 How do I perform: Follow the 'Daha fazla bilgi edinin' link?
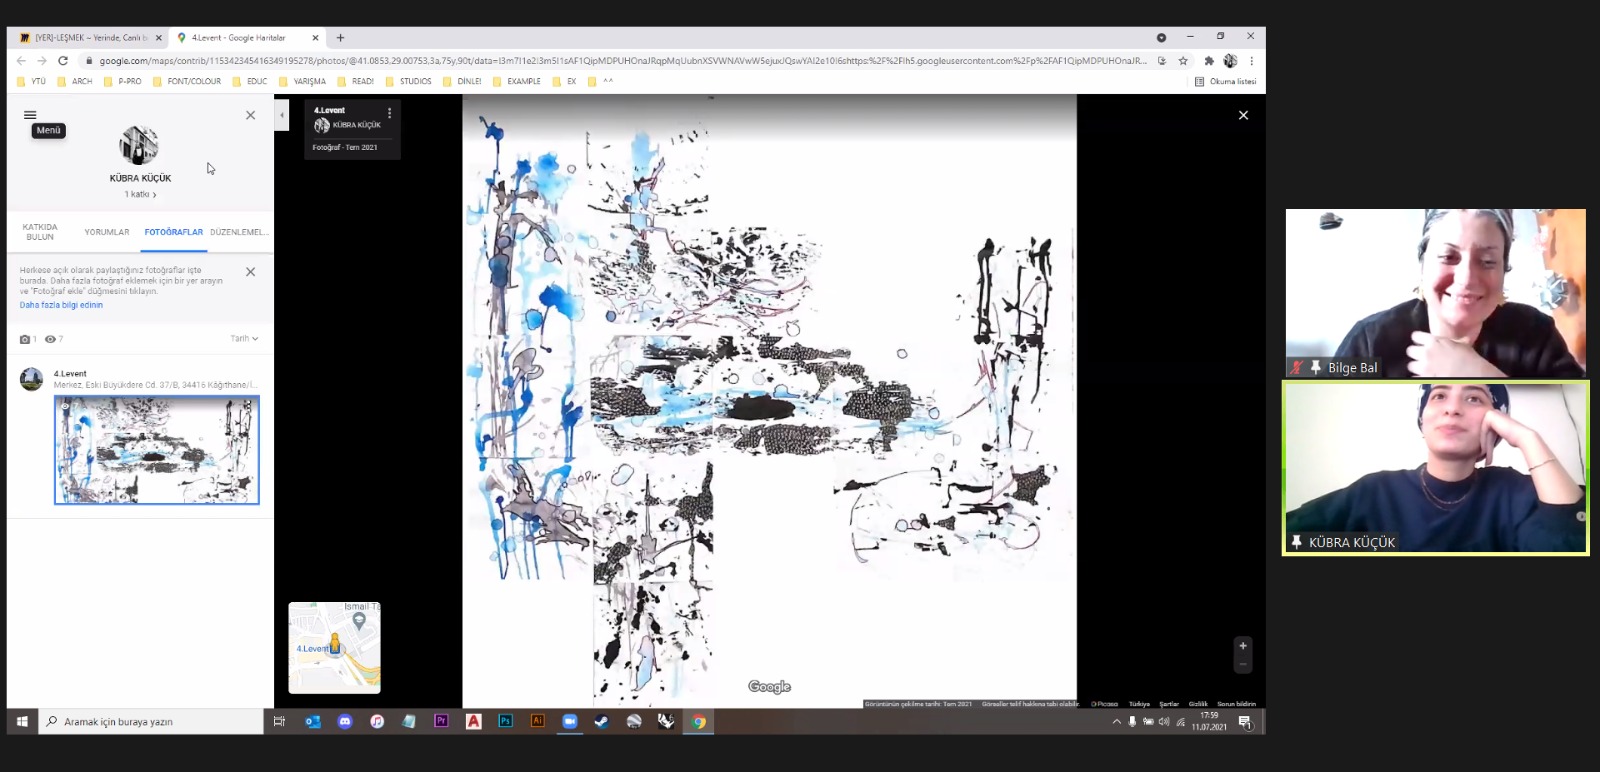point(61,305)
